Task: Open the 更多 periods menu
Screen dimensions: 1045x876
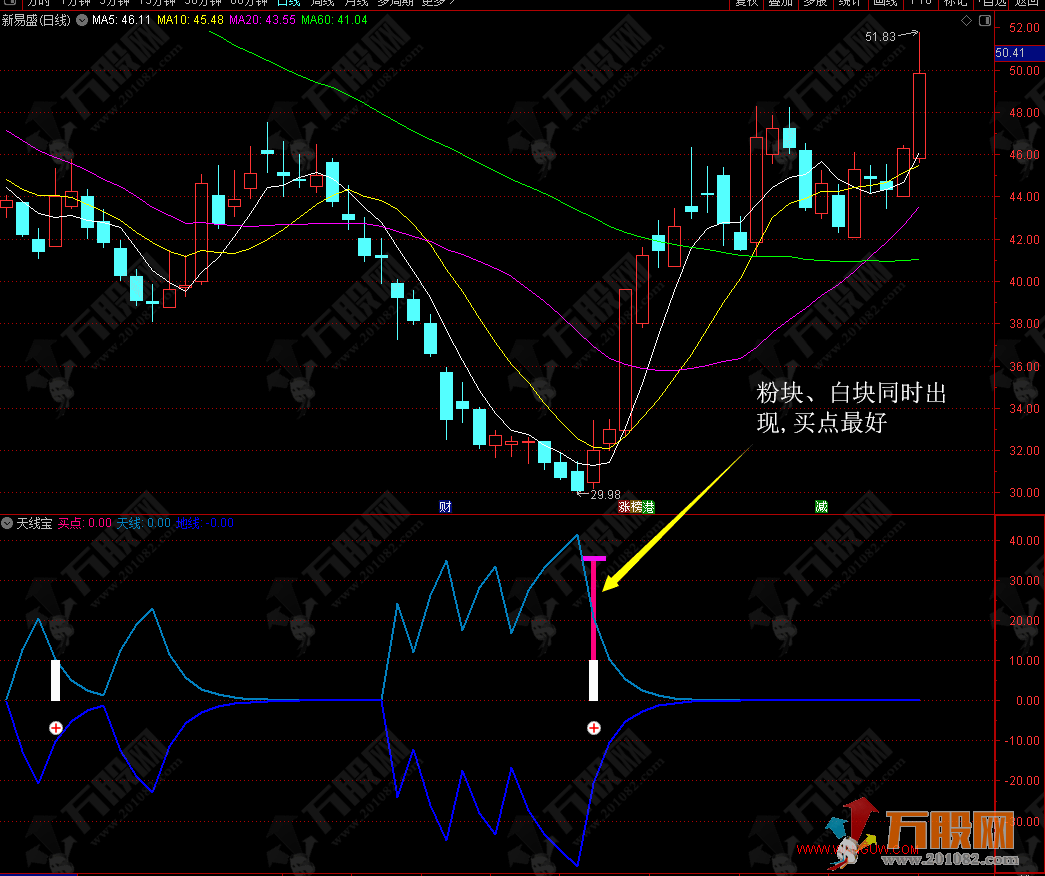Action: click(x=438, y=3)
